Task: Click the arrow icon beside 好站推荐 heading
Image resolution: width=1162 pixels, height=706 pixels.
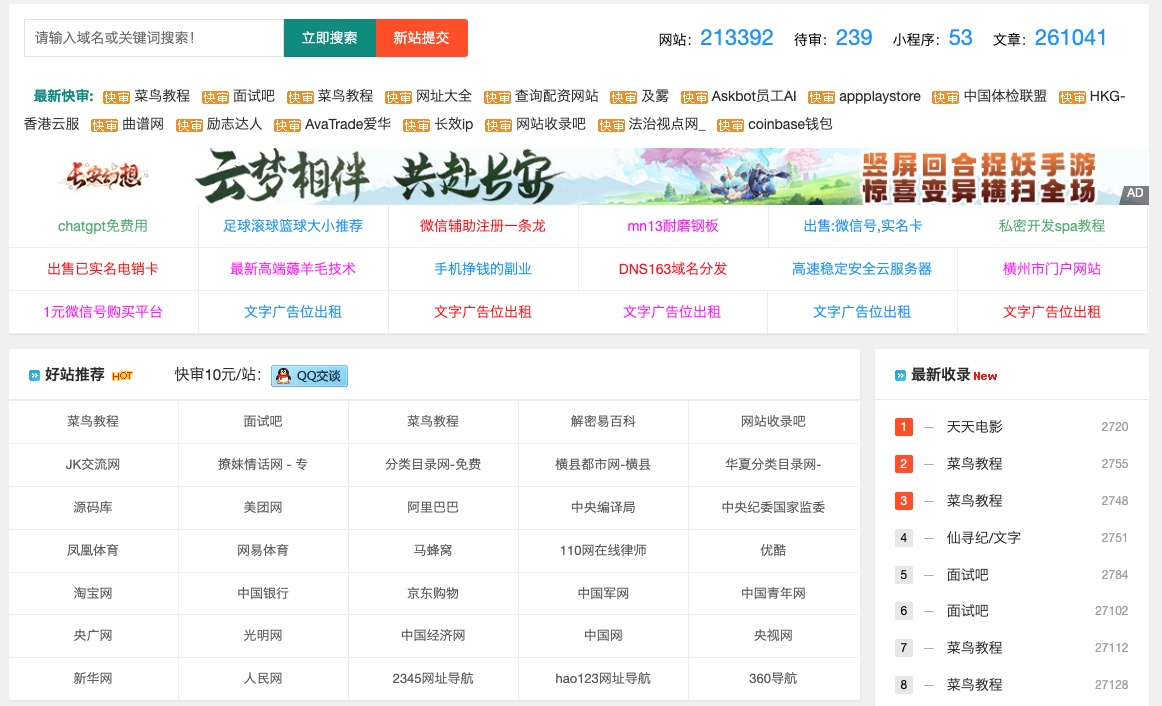Action: [x=34, y=376]
